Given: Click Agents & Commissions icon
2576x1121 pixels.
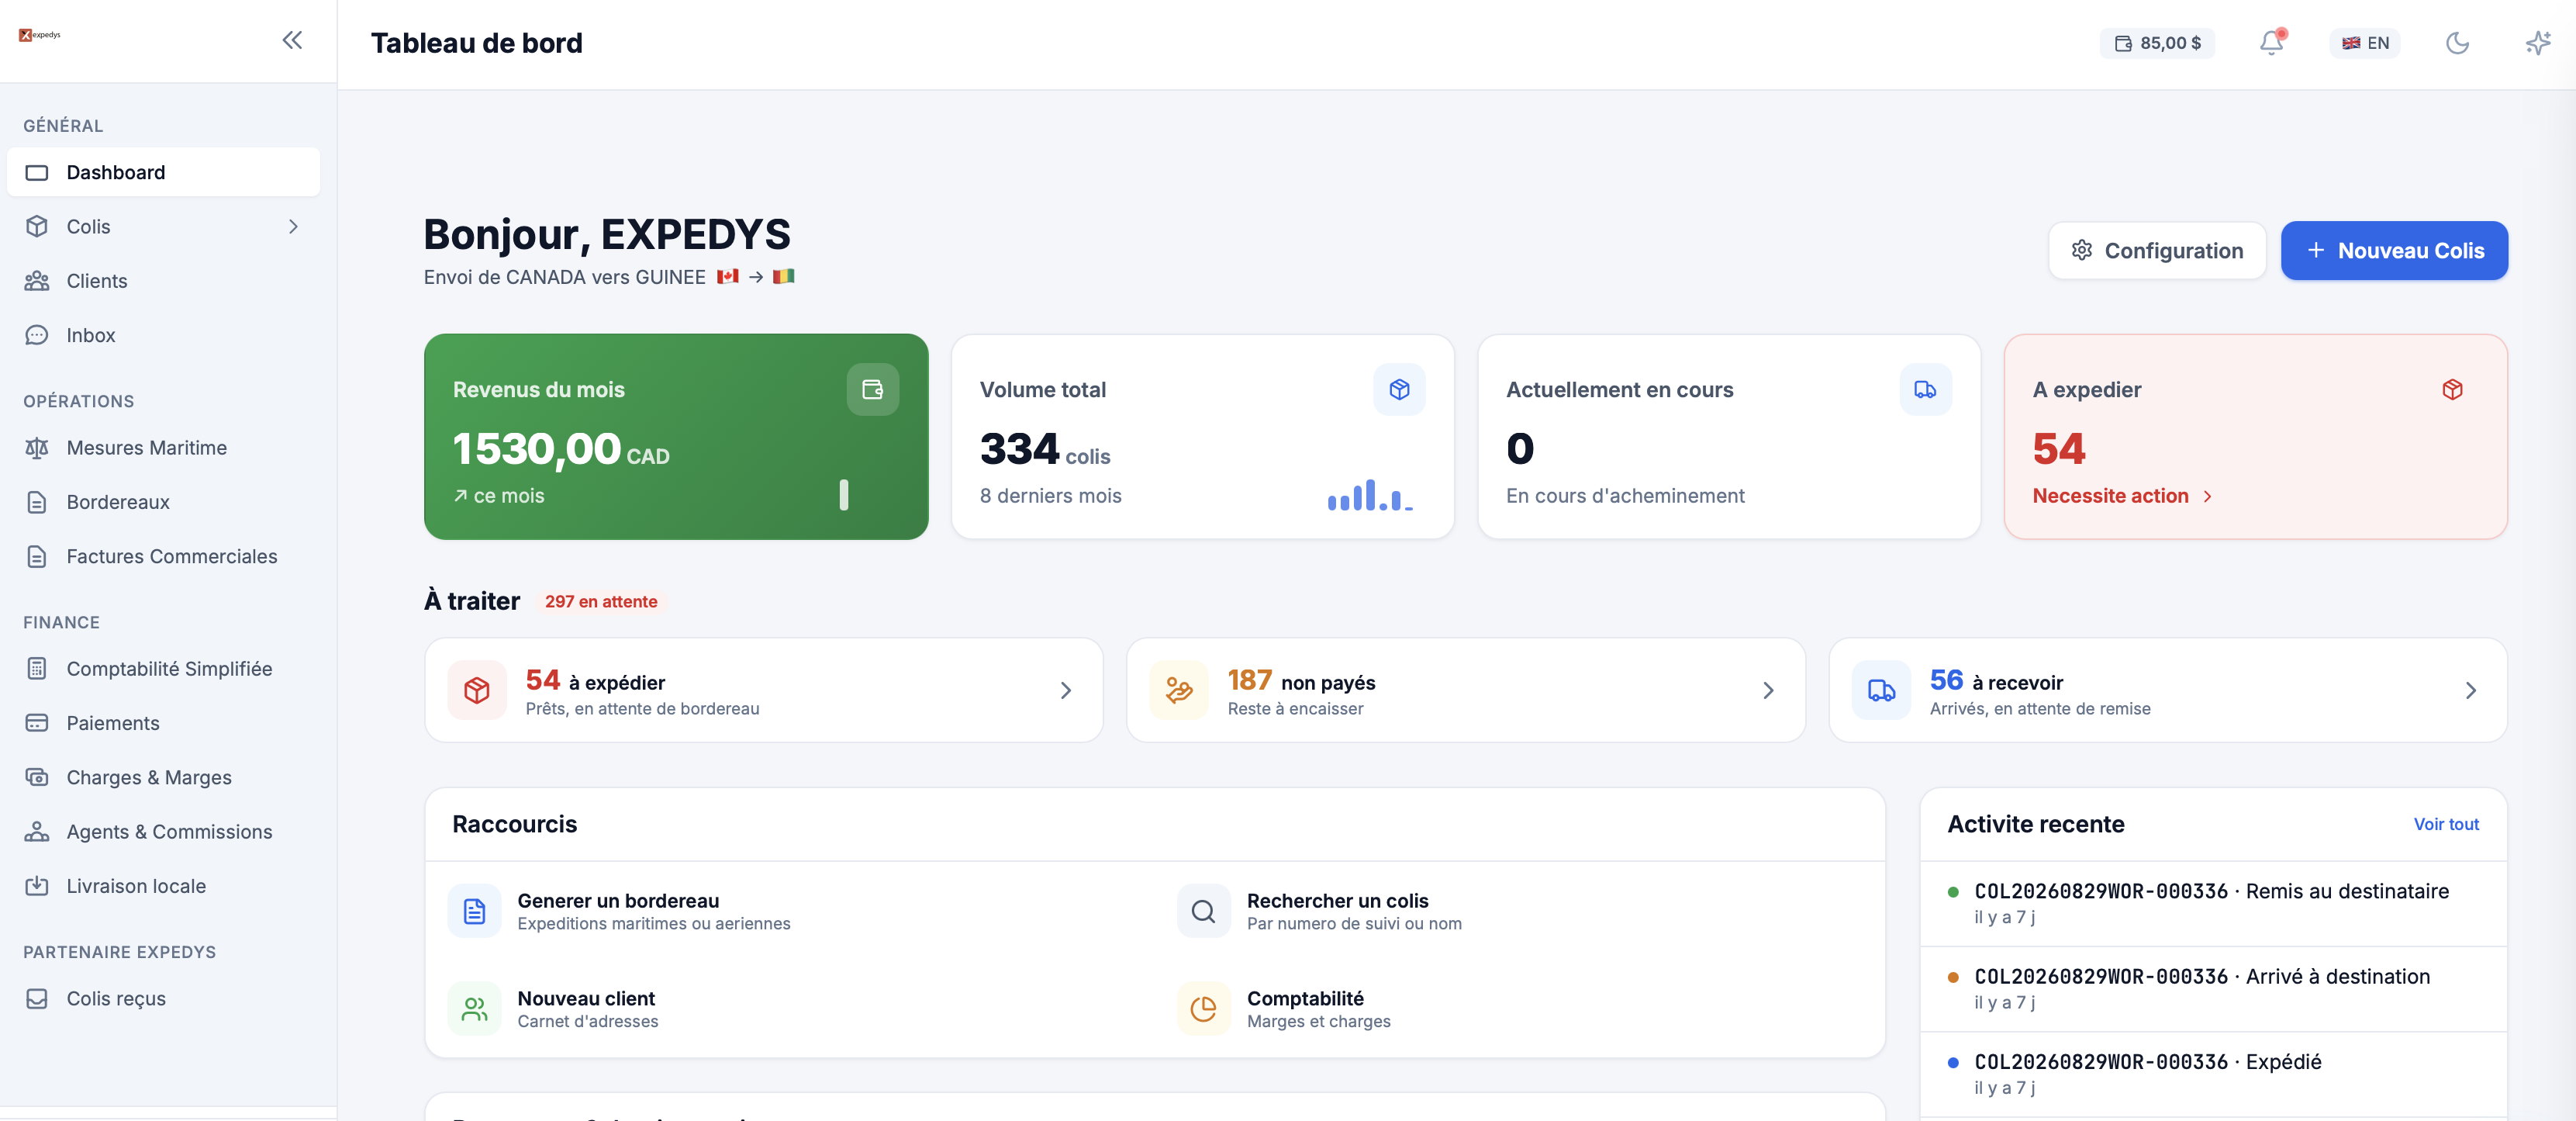Looking at the screenshot, I should [x=37, y=831].
